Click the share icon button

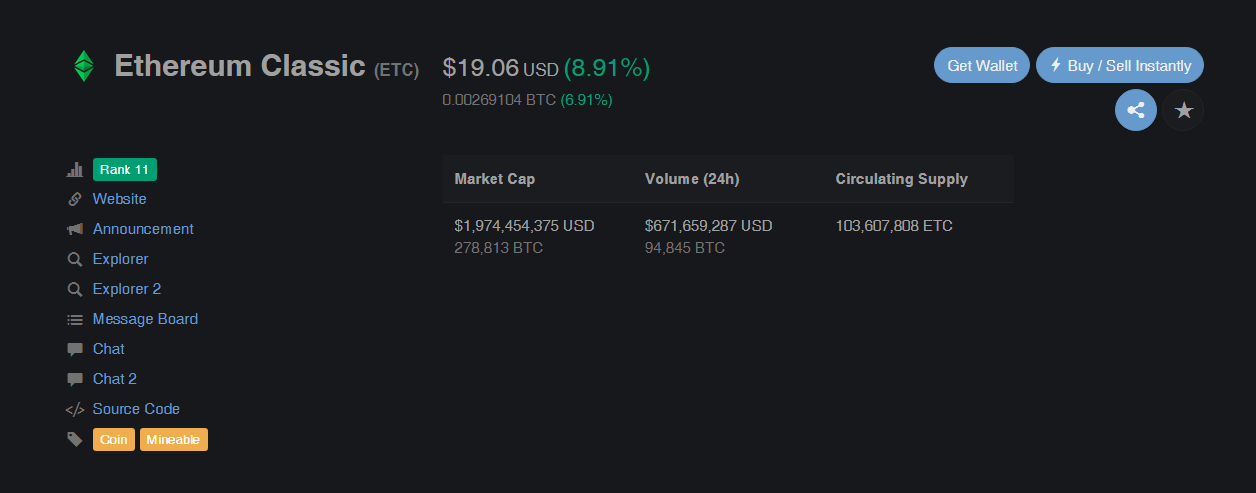point(1135,110)
